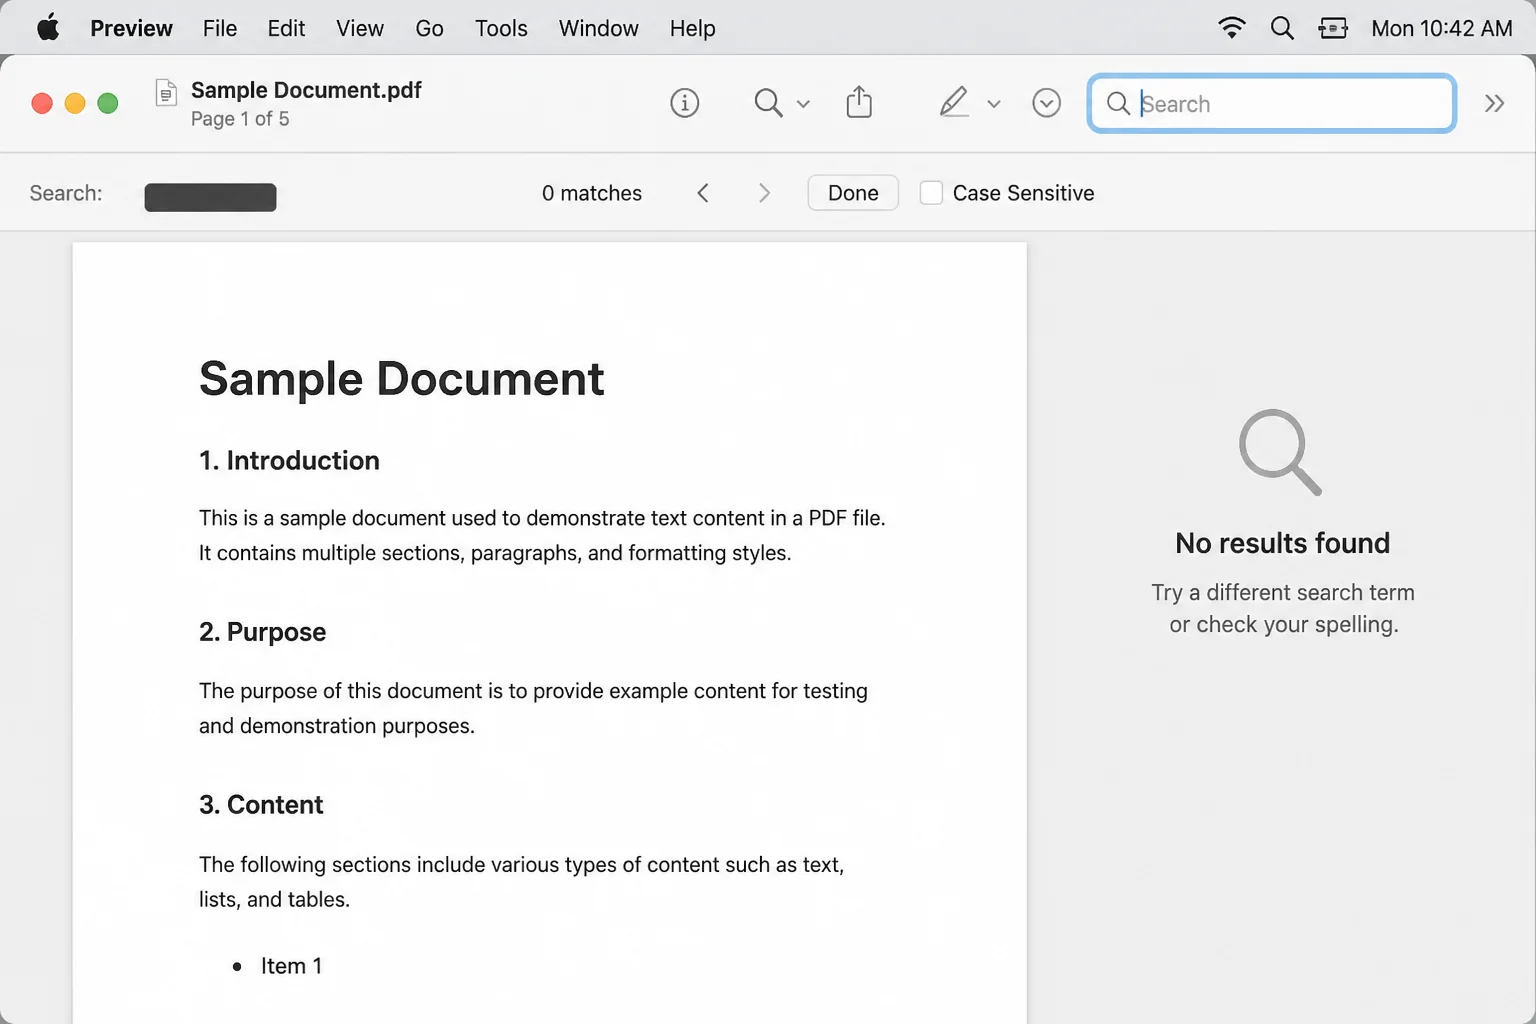Open Spotlight search in menu bar
The image size is (1536, 1024).
[1282, 28]
